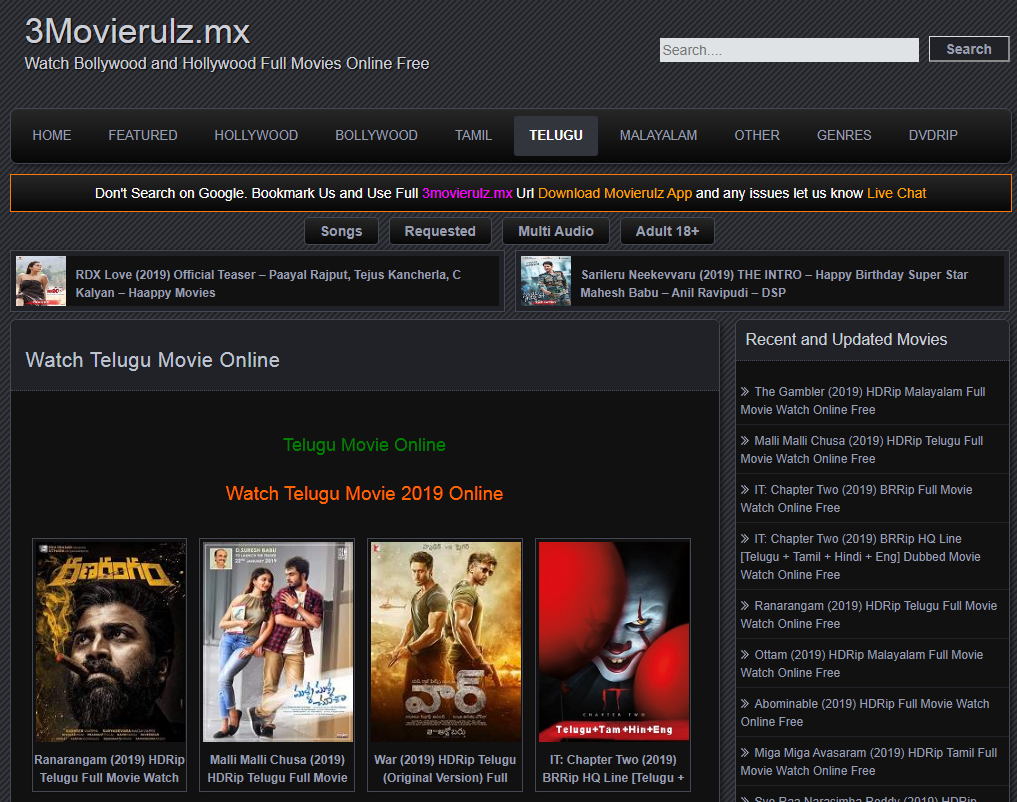Open IT: Chapter Two Dubbed Movie sidebar link
Viewport: 1017px width, 802px height.
click(861, 556)
